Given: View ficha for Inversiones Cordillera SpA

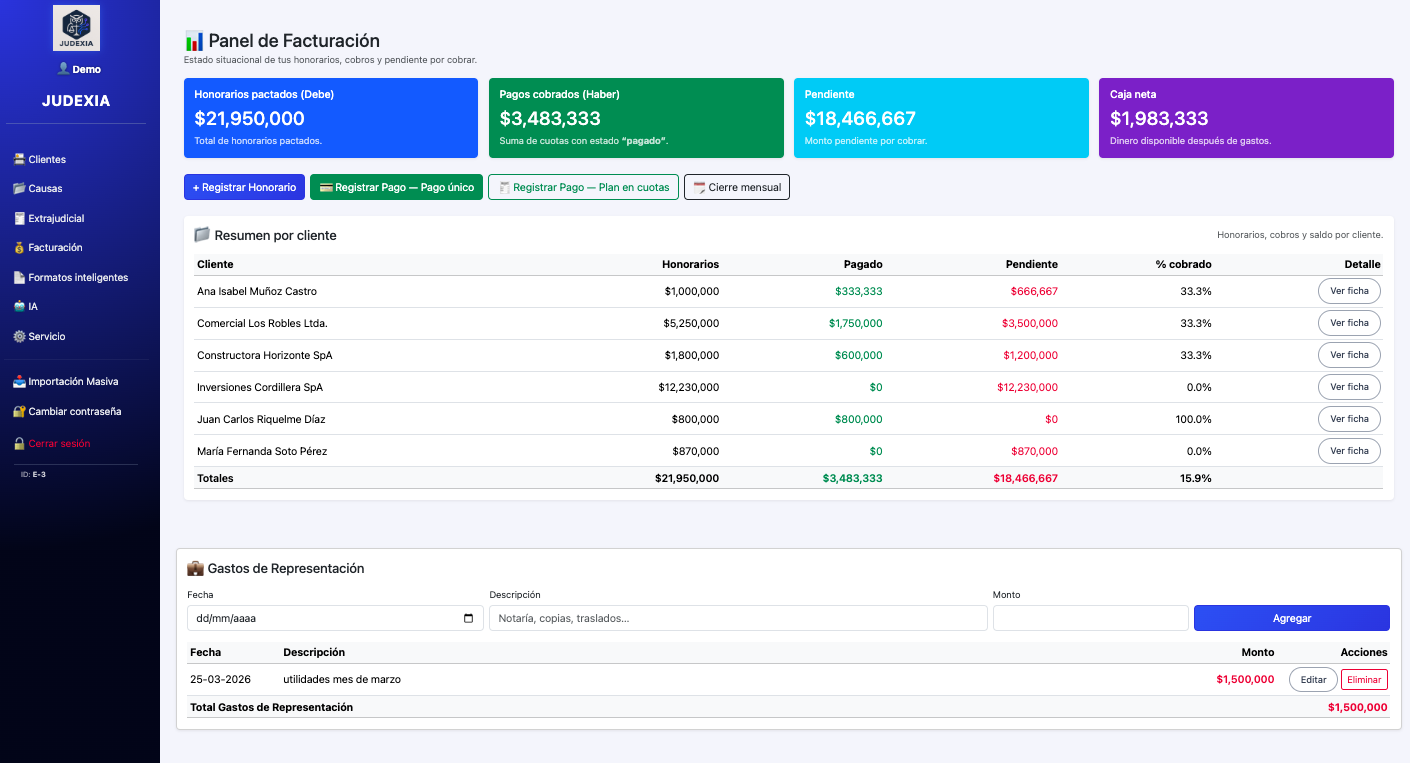Looking at the screenshot, I should 1348,387.
